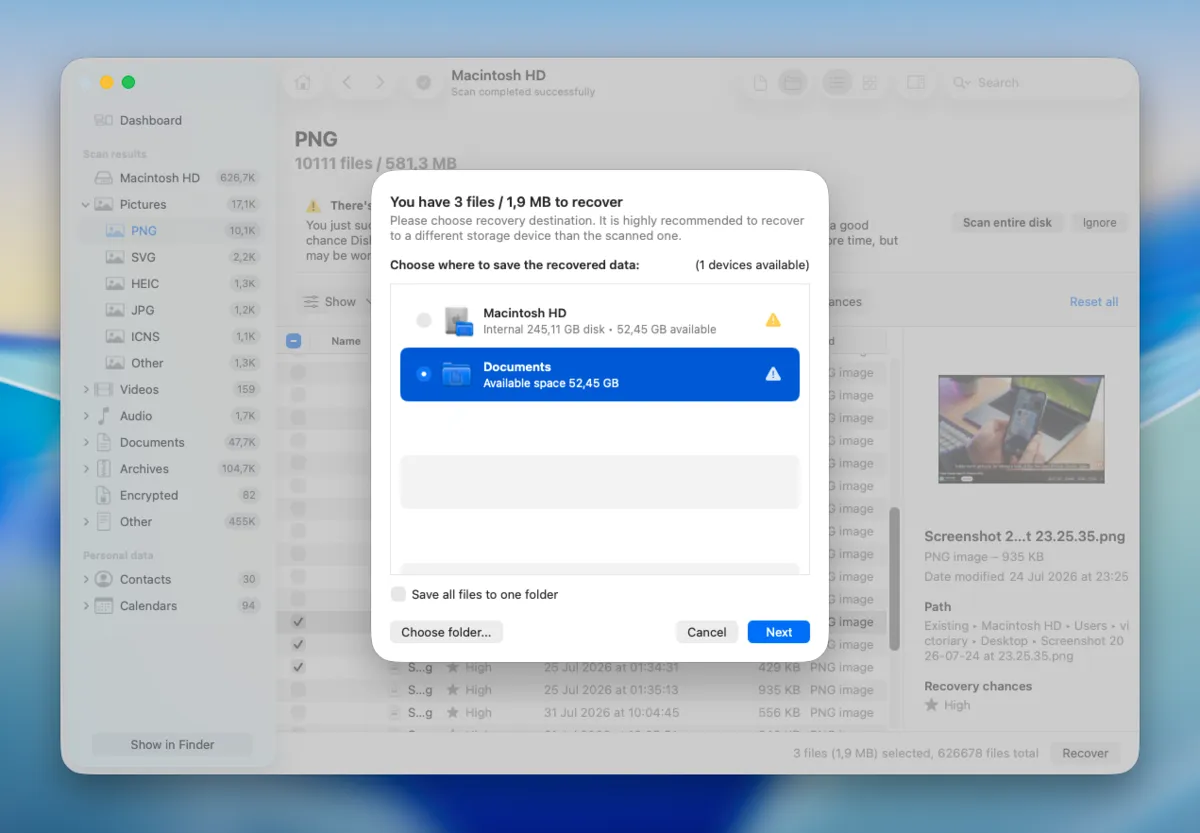Select the Documents radio button

coord(424,374)
